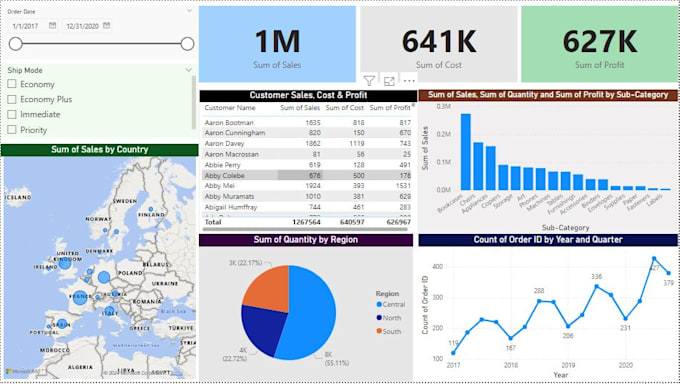This screenshot has width=680, height=384.
Task: Click the Central legend item
Action: coord(391,305)
